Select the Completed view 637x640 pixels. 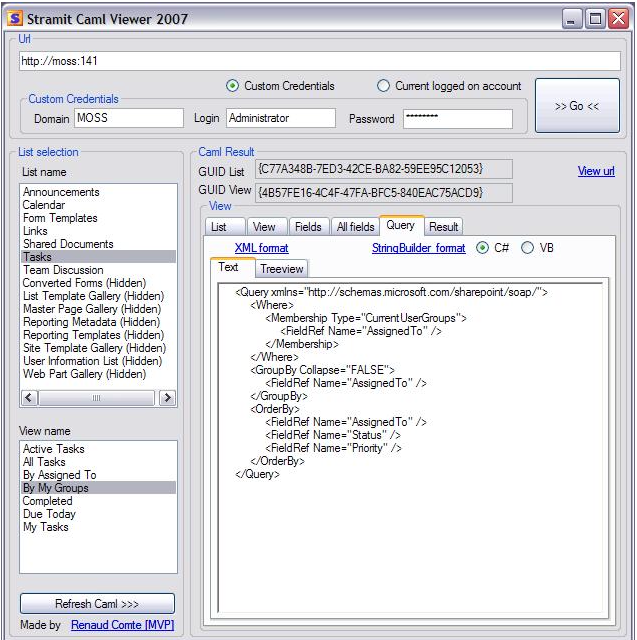pos(98,501)
